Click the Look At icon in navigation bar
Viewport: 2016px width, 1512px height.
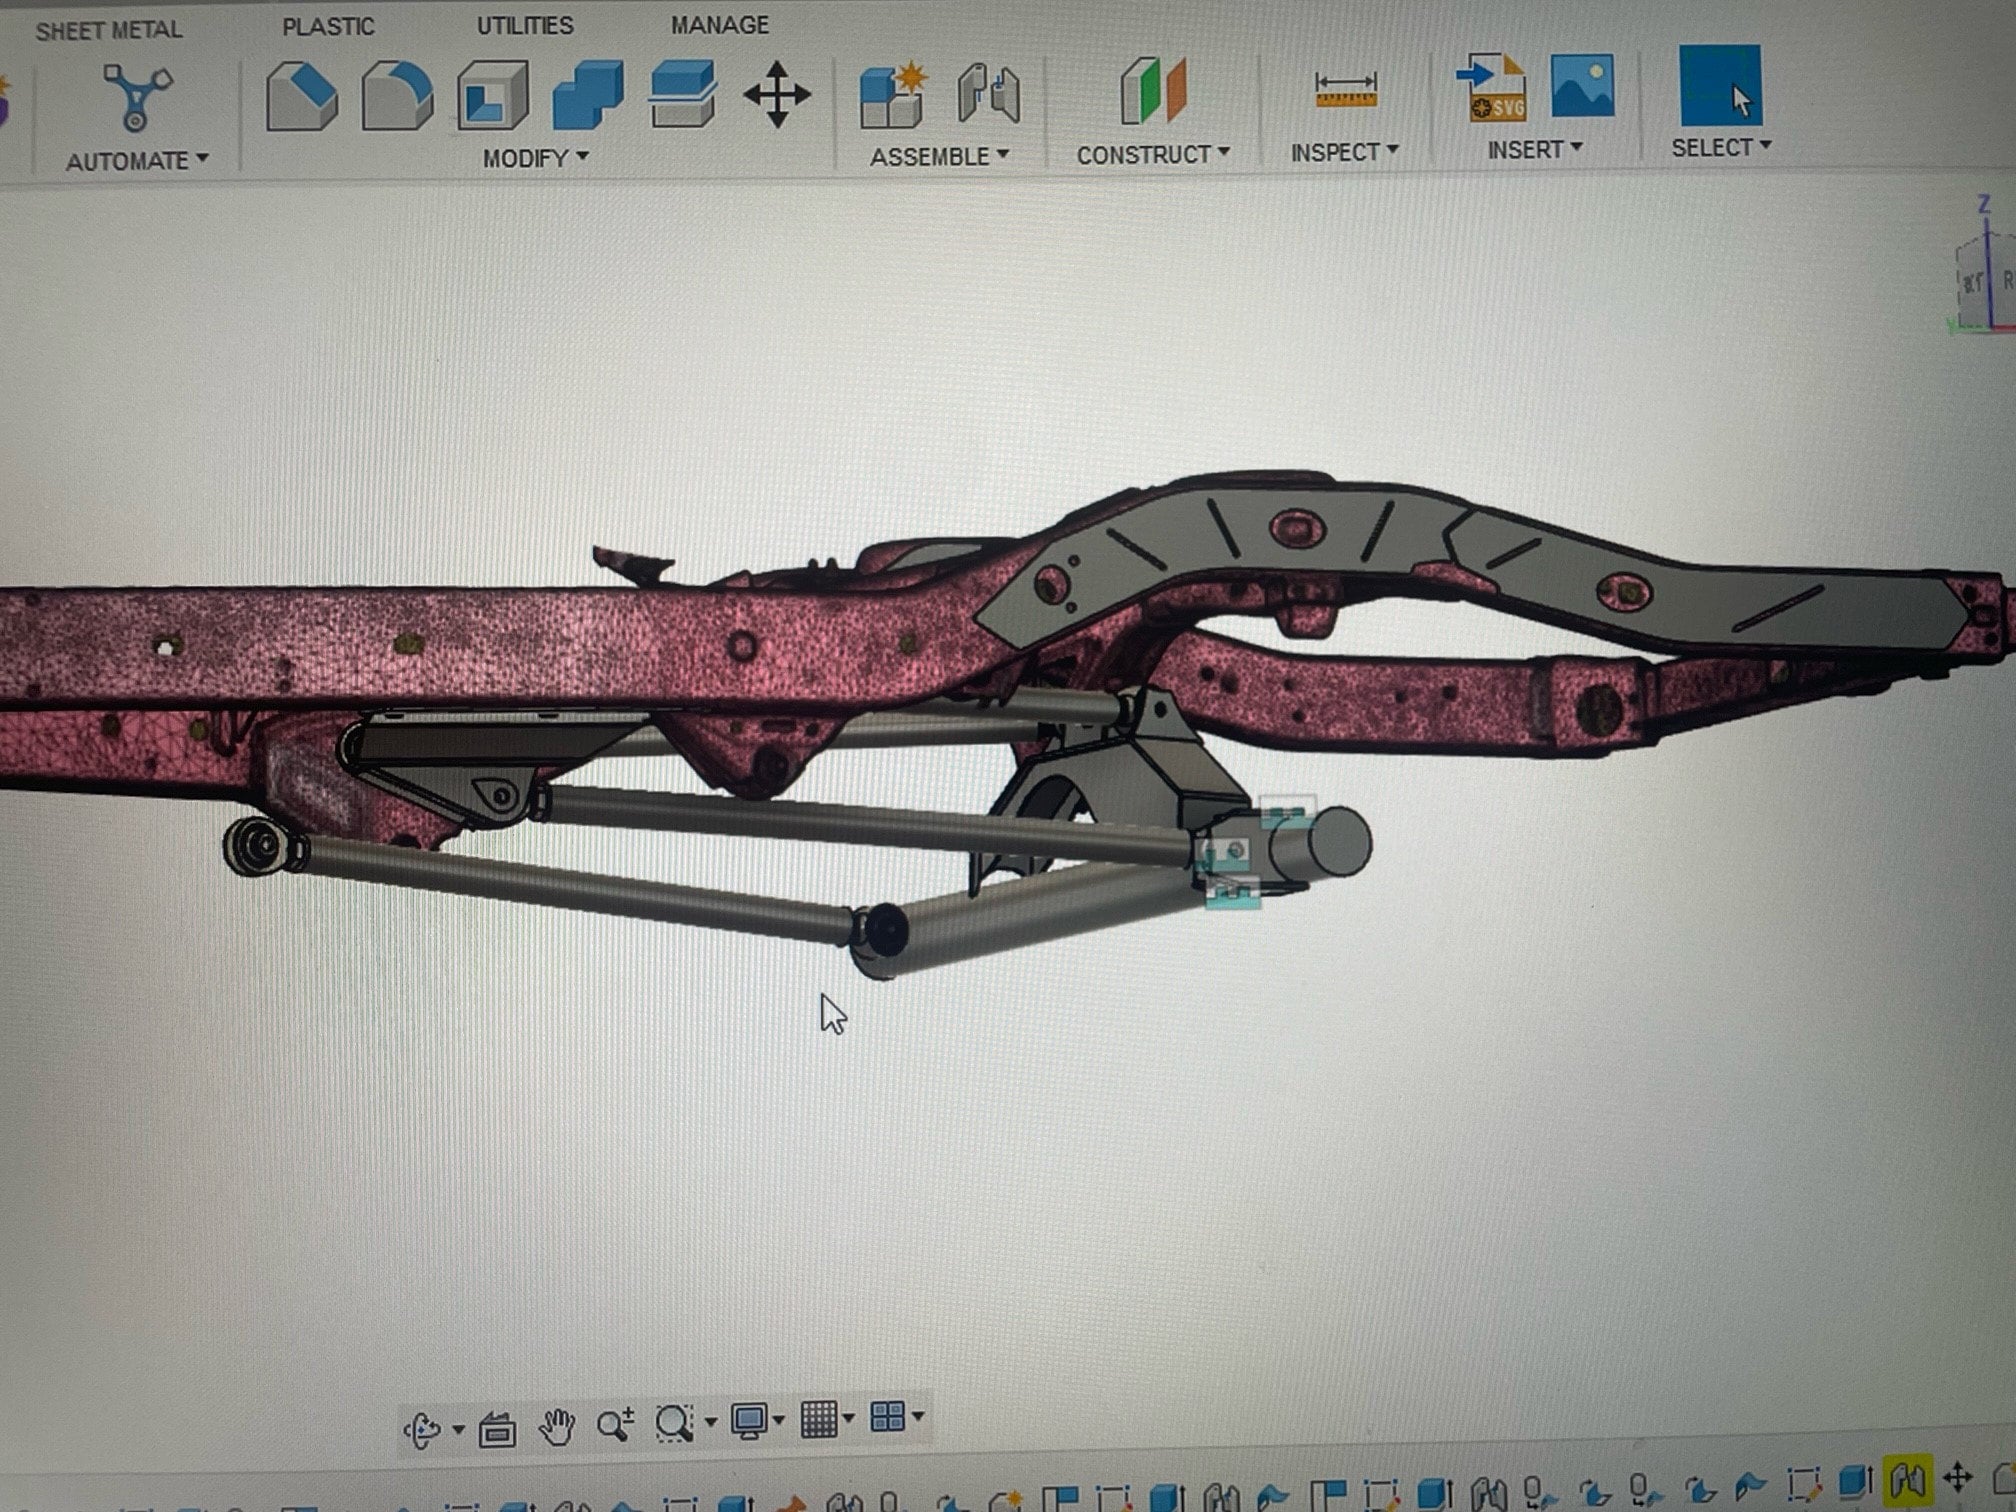click(x=497, y=1429)
